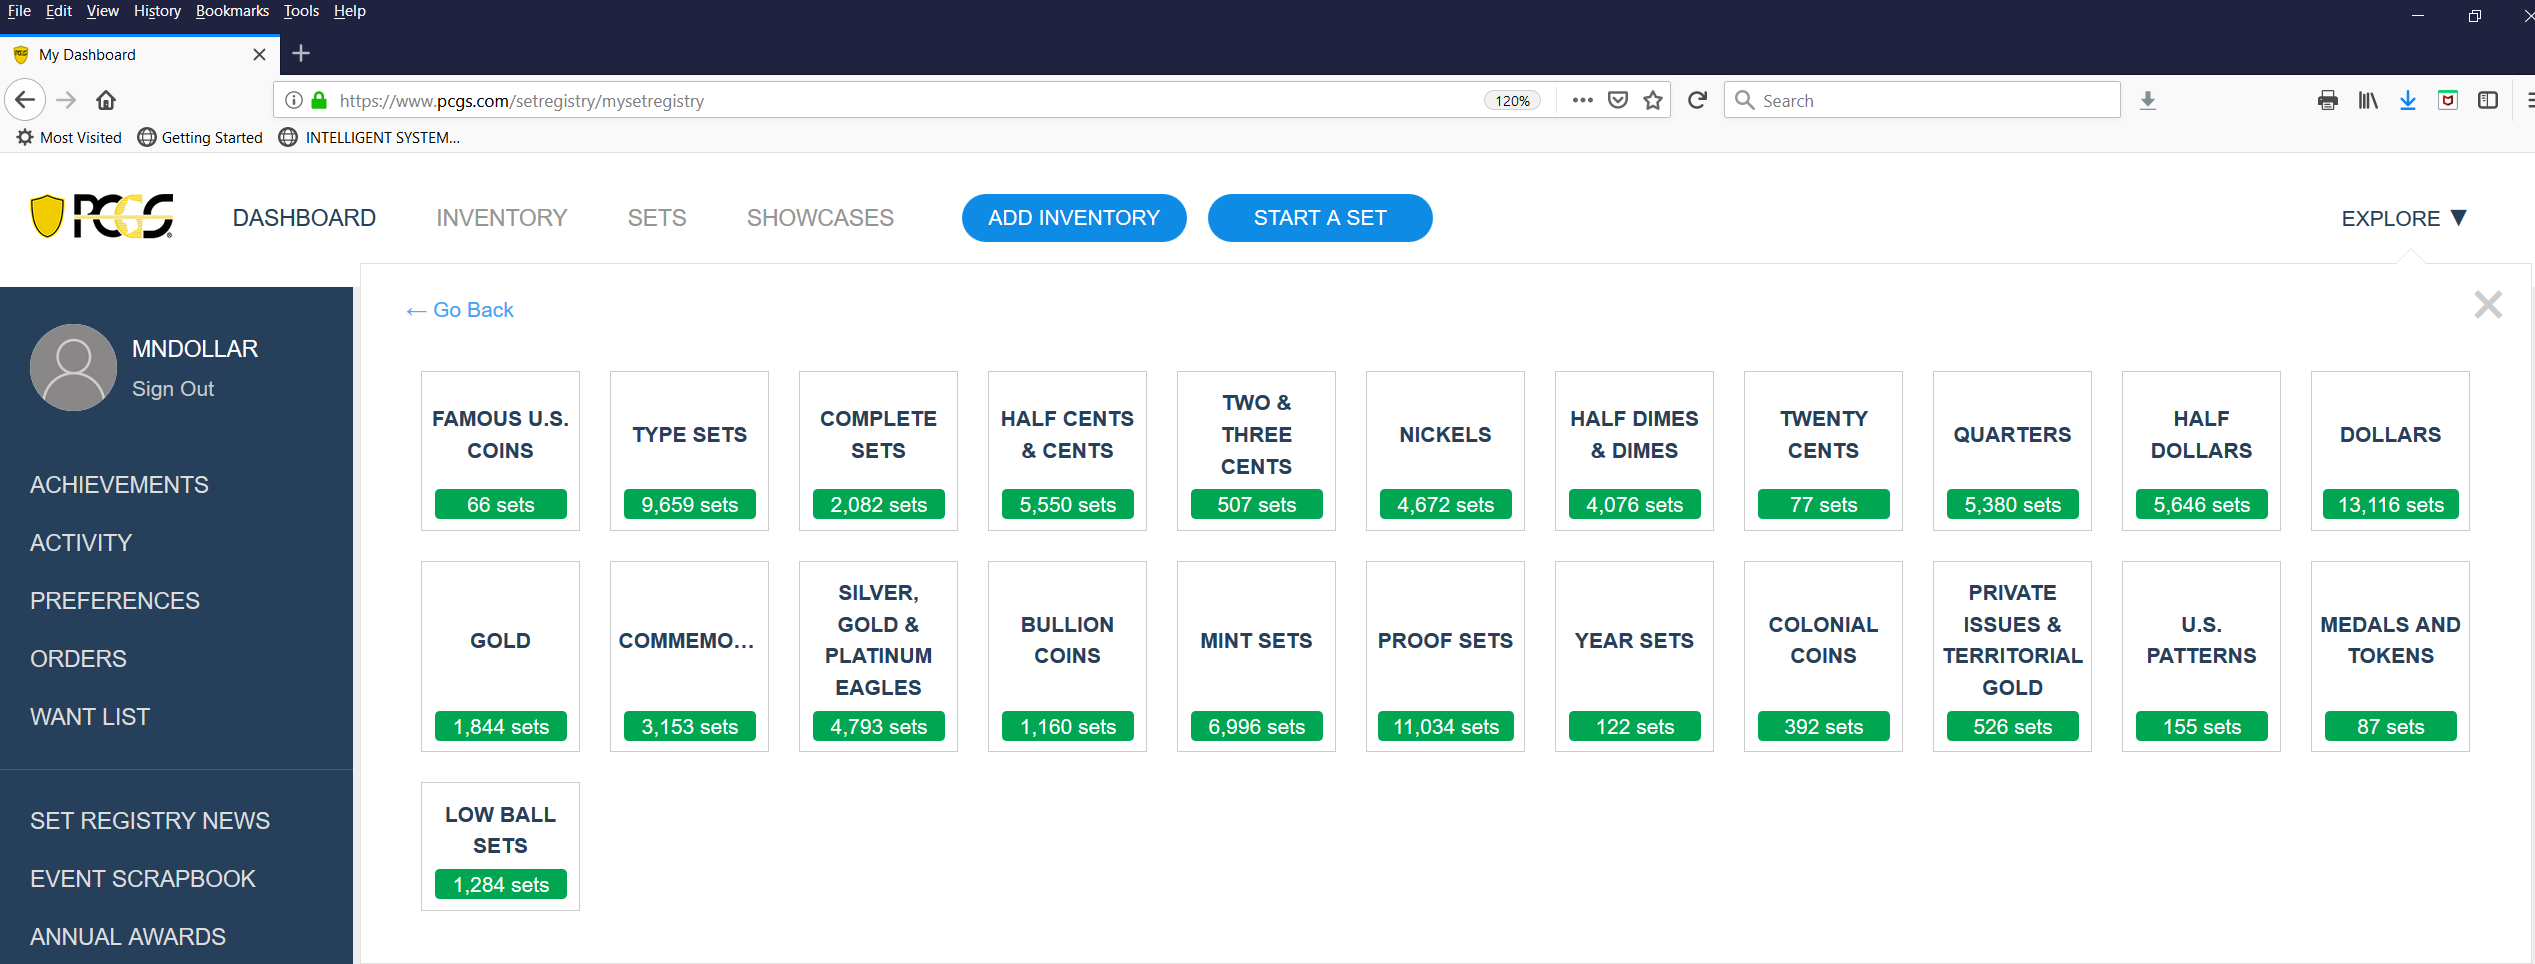2535x964 pixels.
Task: Click the 392 sets badge under COLONIAL COINS
Action: (1823, 727)
